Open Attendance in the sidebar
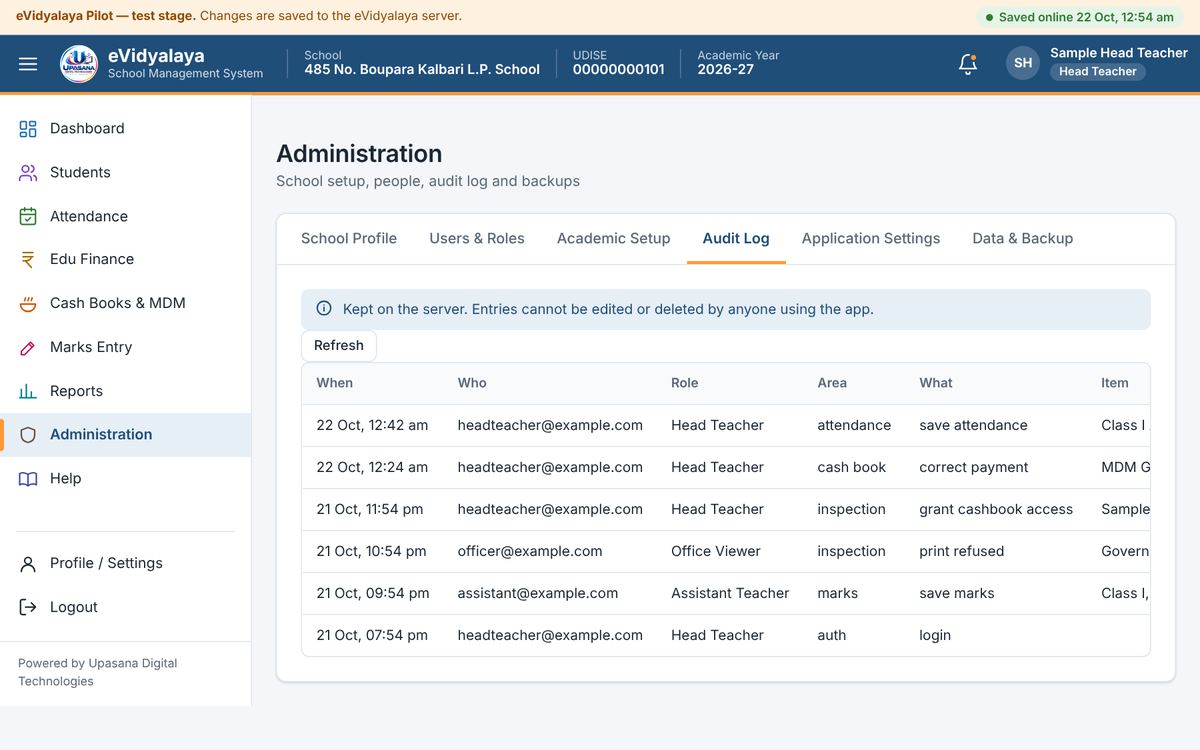This screenshot has height=750, width=1200. point(125,216)
